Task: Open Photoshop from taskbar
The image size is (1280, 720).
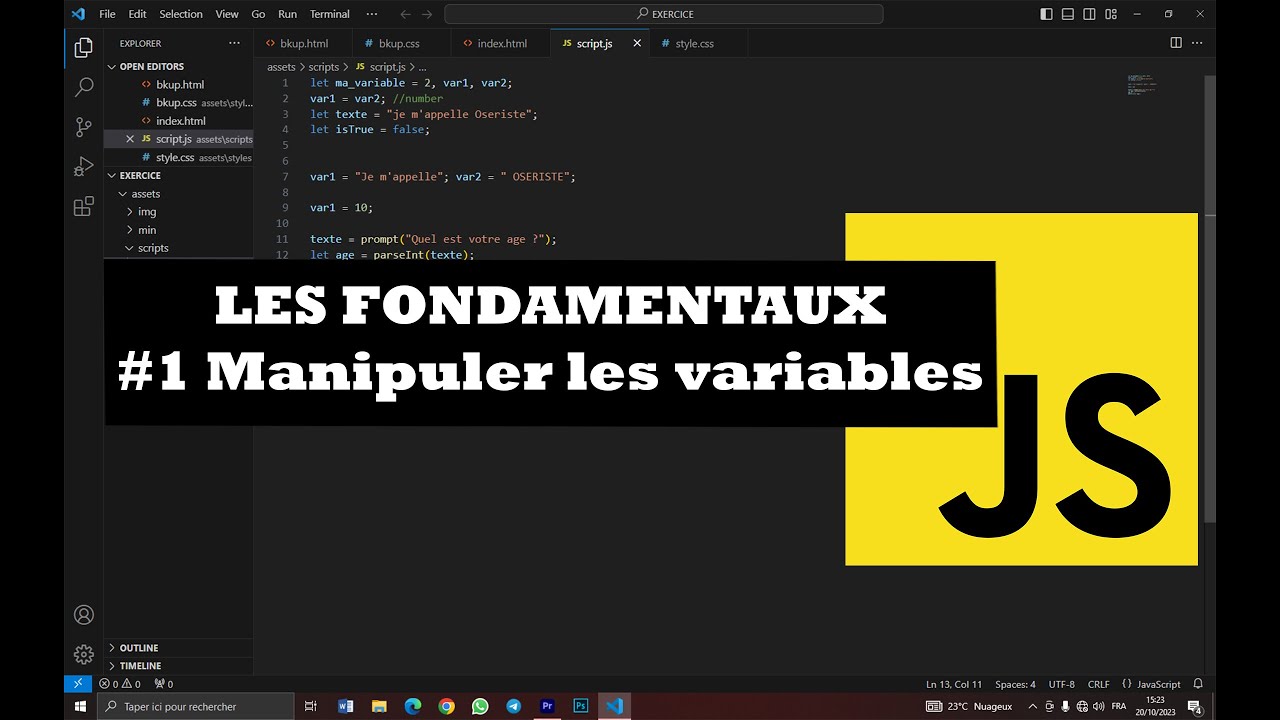Action: [581, 706]
